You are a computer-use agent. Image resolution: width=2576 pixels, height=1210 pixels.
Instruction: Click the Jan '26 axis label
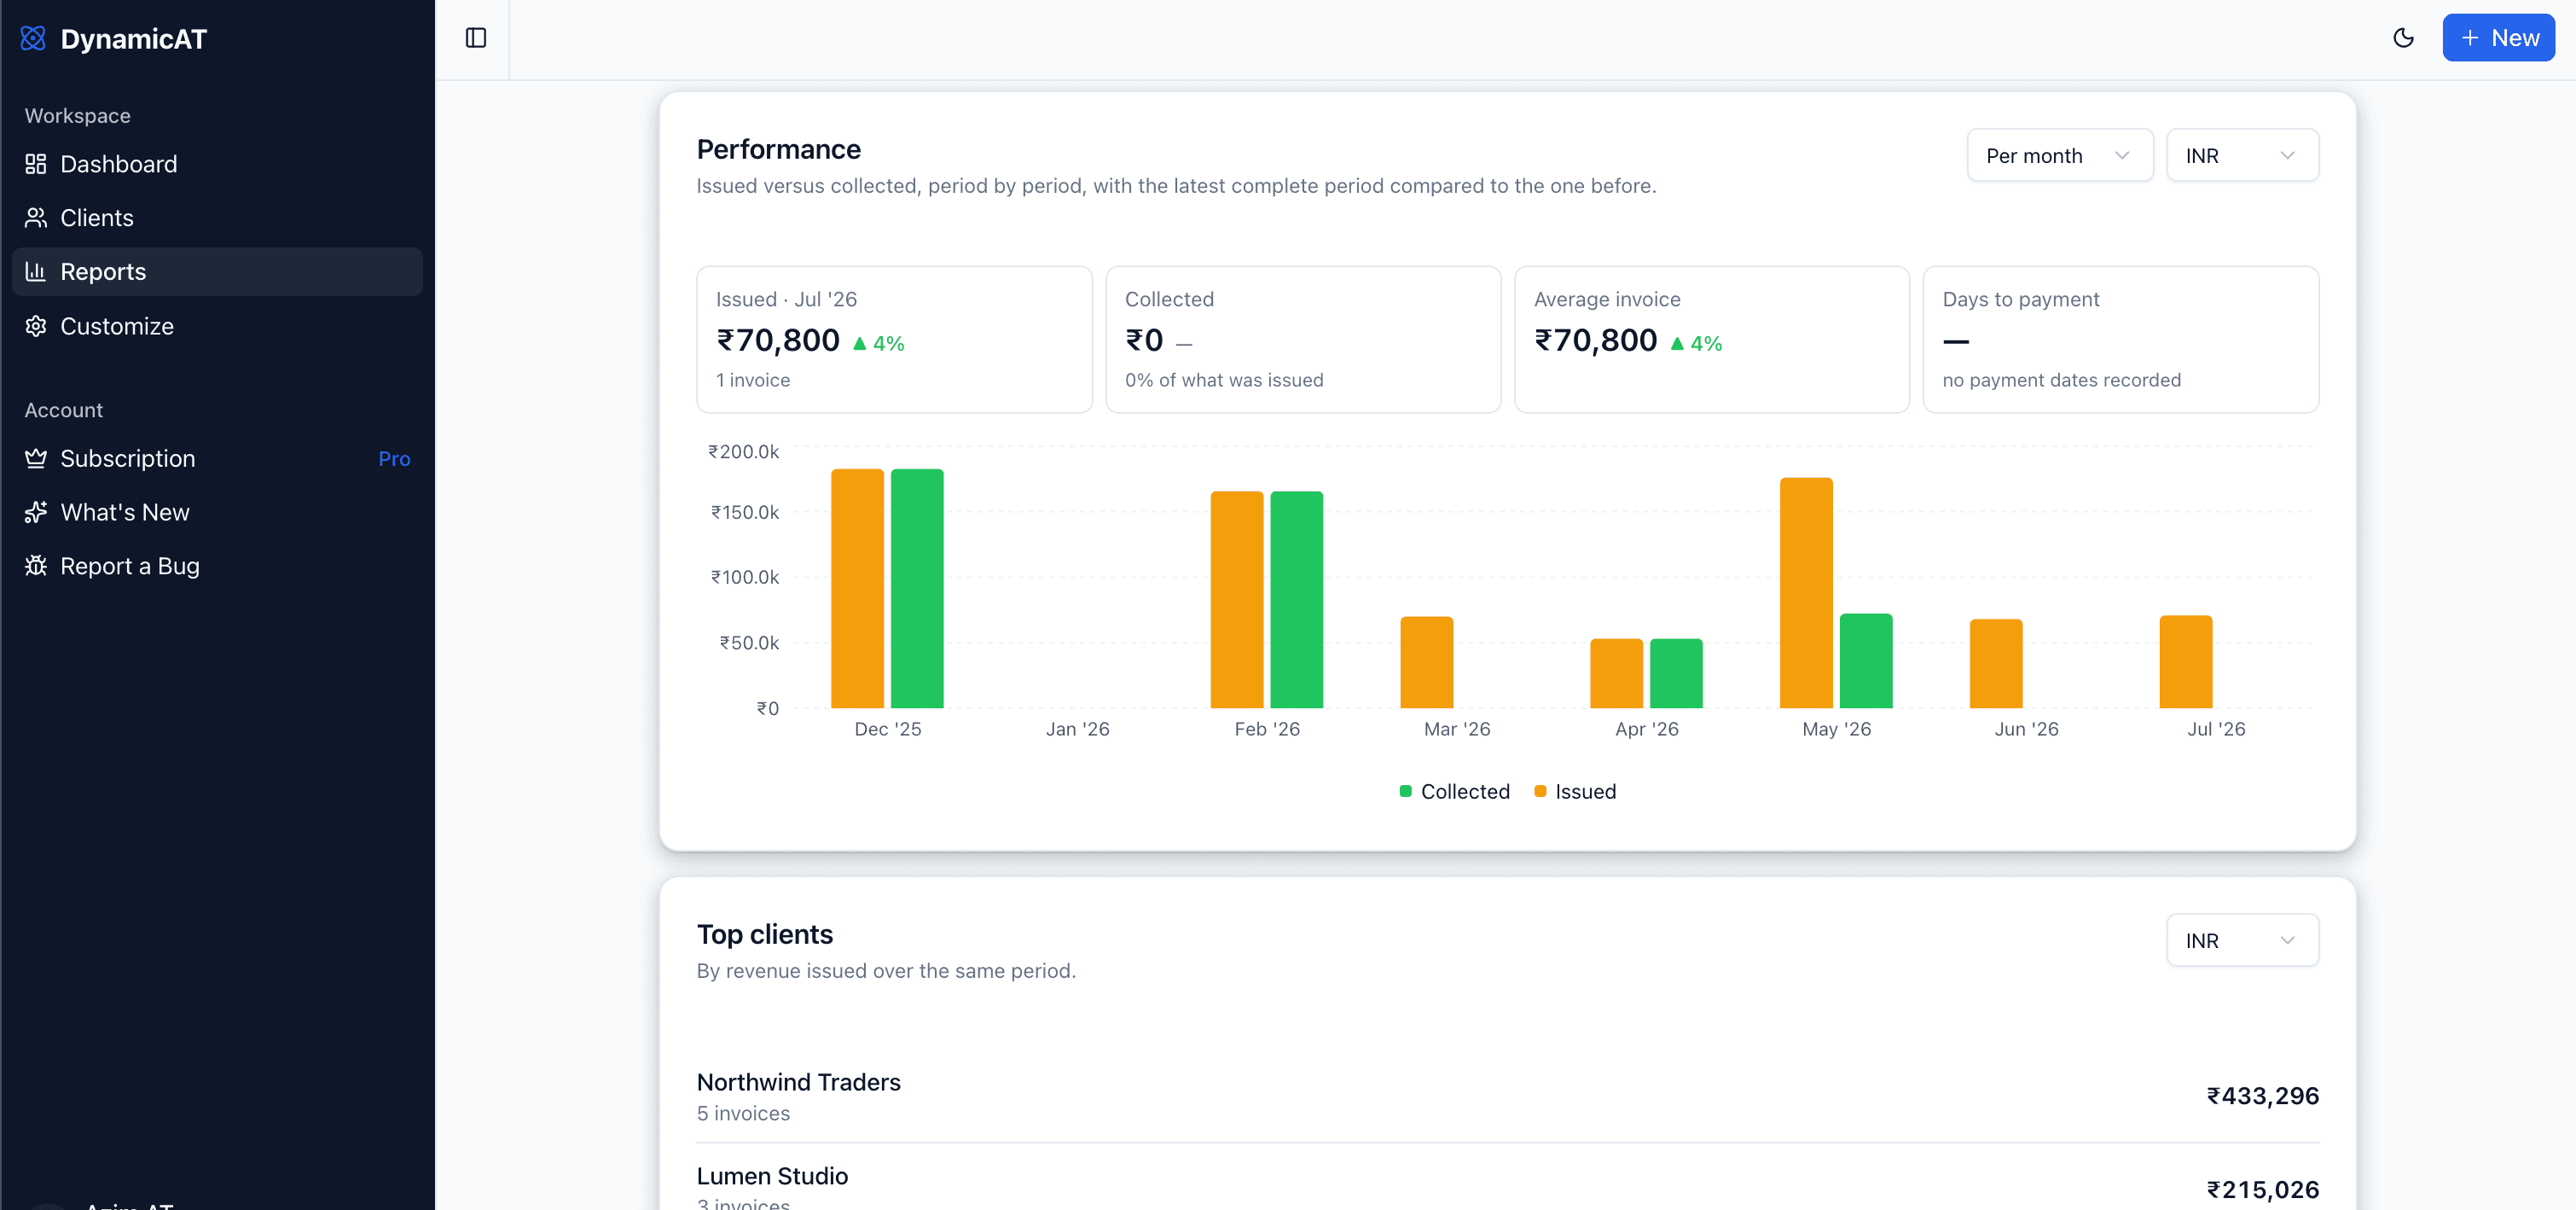(1077, 729)
